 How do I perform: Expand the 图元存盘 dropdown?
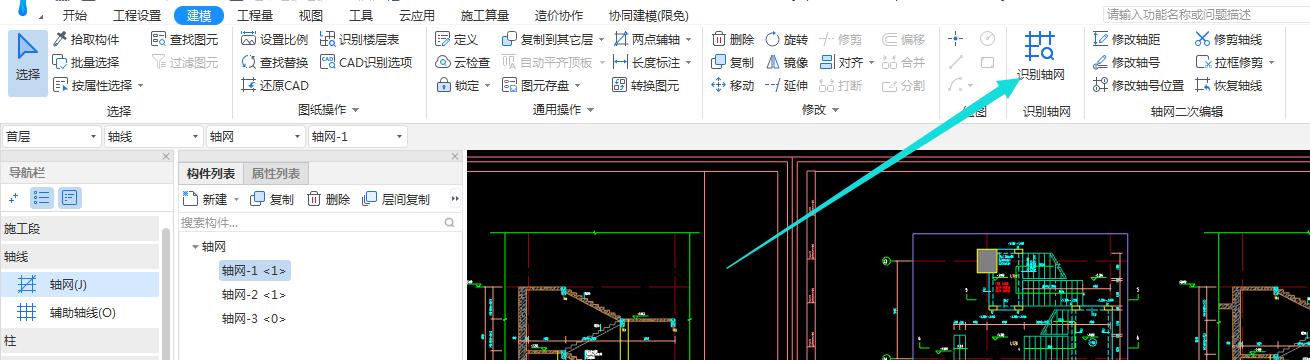577,86
